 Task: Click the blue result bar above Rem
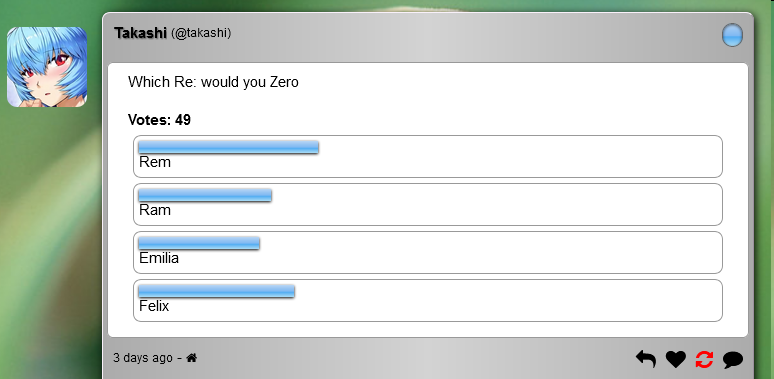pyautogui.click(x=228, y=147)
